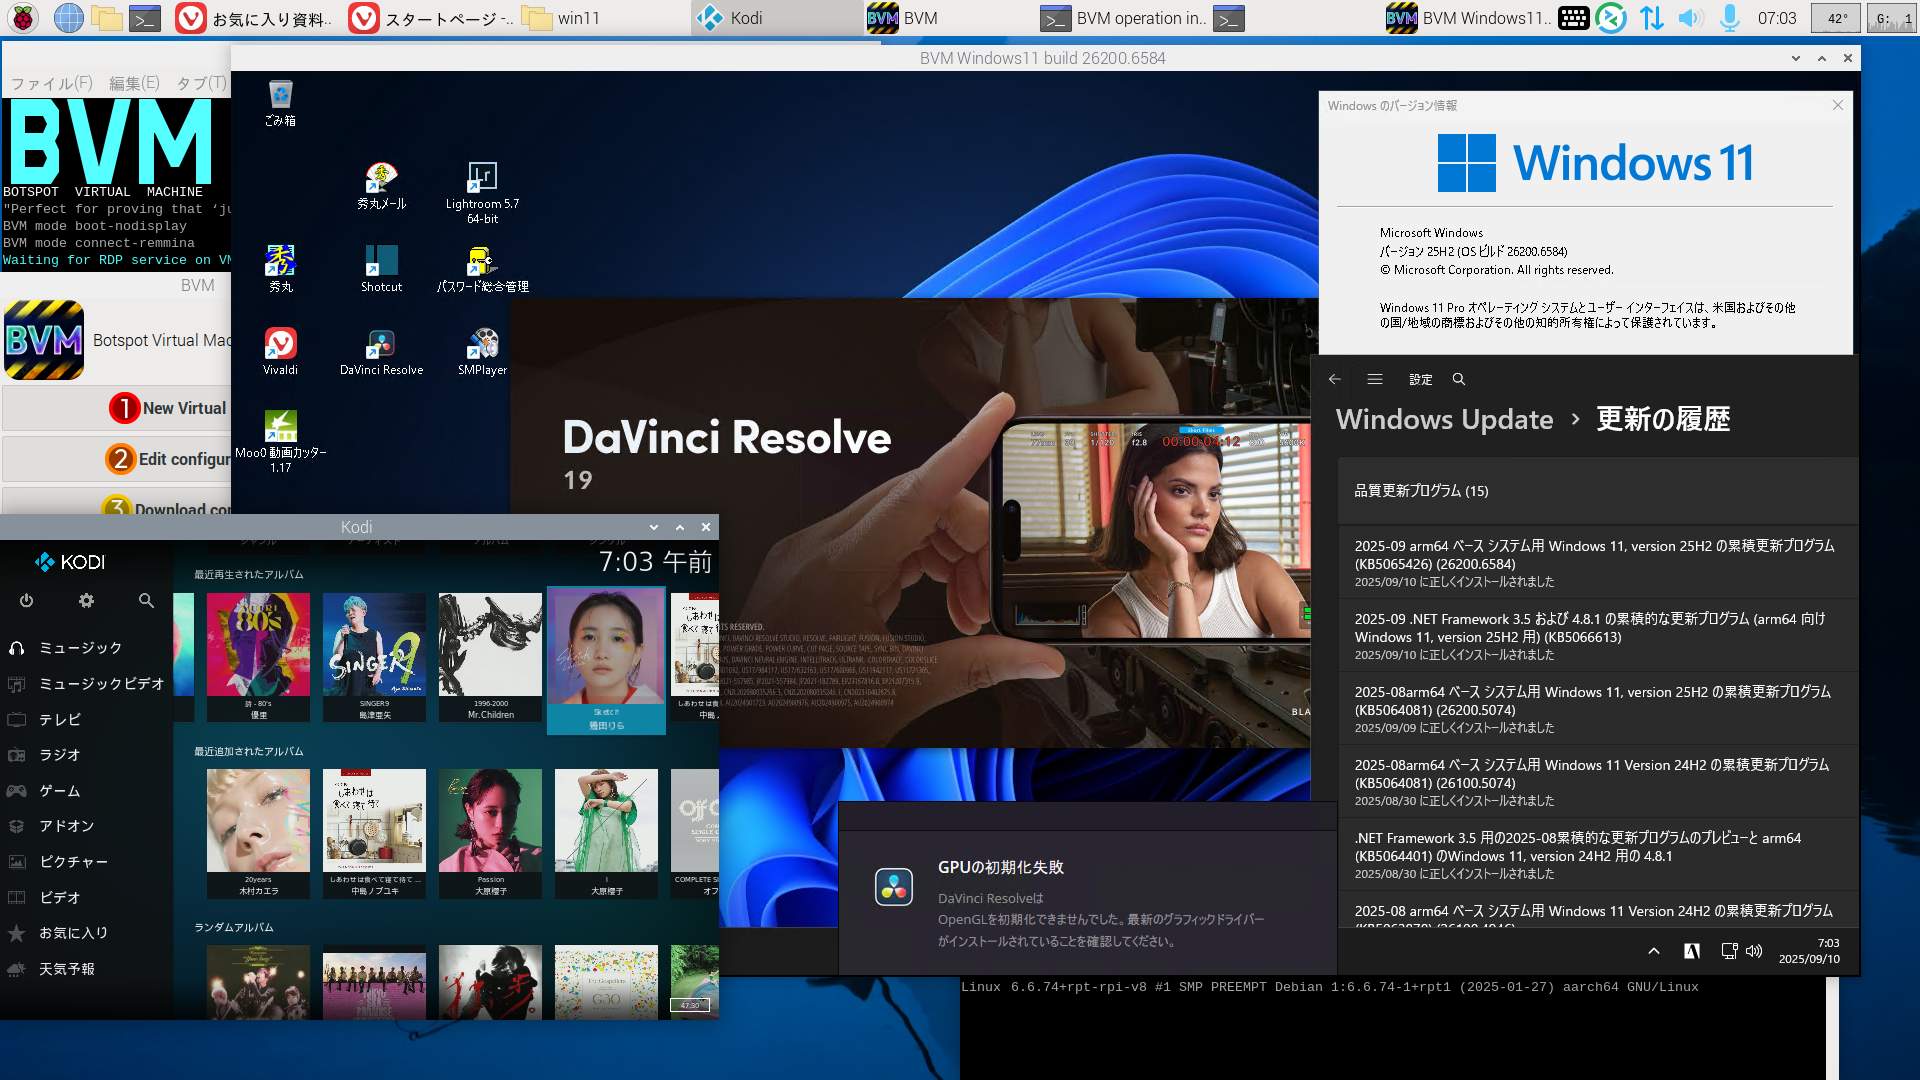The width and height of the screenshot is (1920, 1080).
Task: Open the 編集(E) menu in the terminal
Action: coord(134,83)
